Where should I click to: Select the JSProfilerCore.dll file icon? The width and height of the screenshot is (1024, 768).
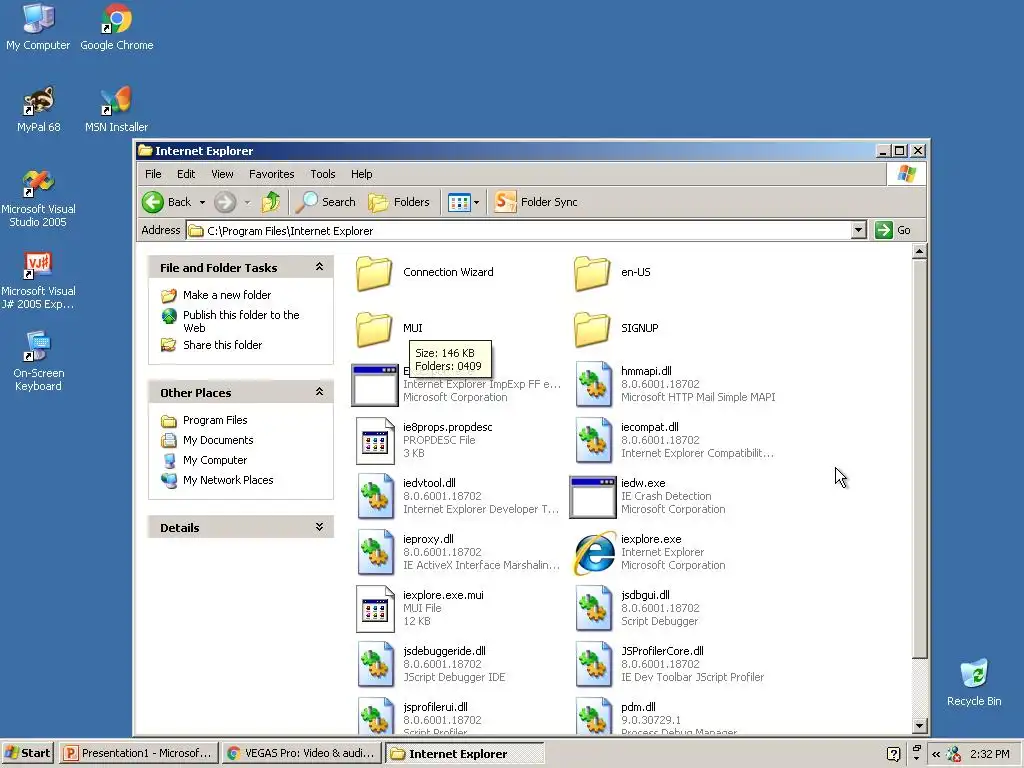pyautogui.click(x=593, y=665)
